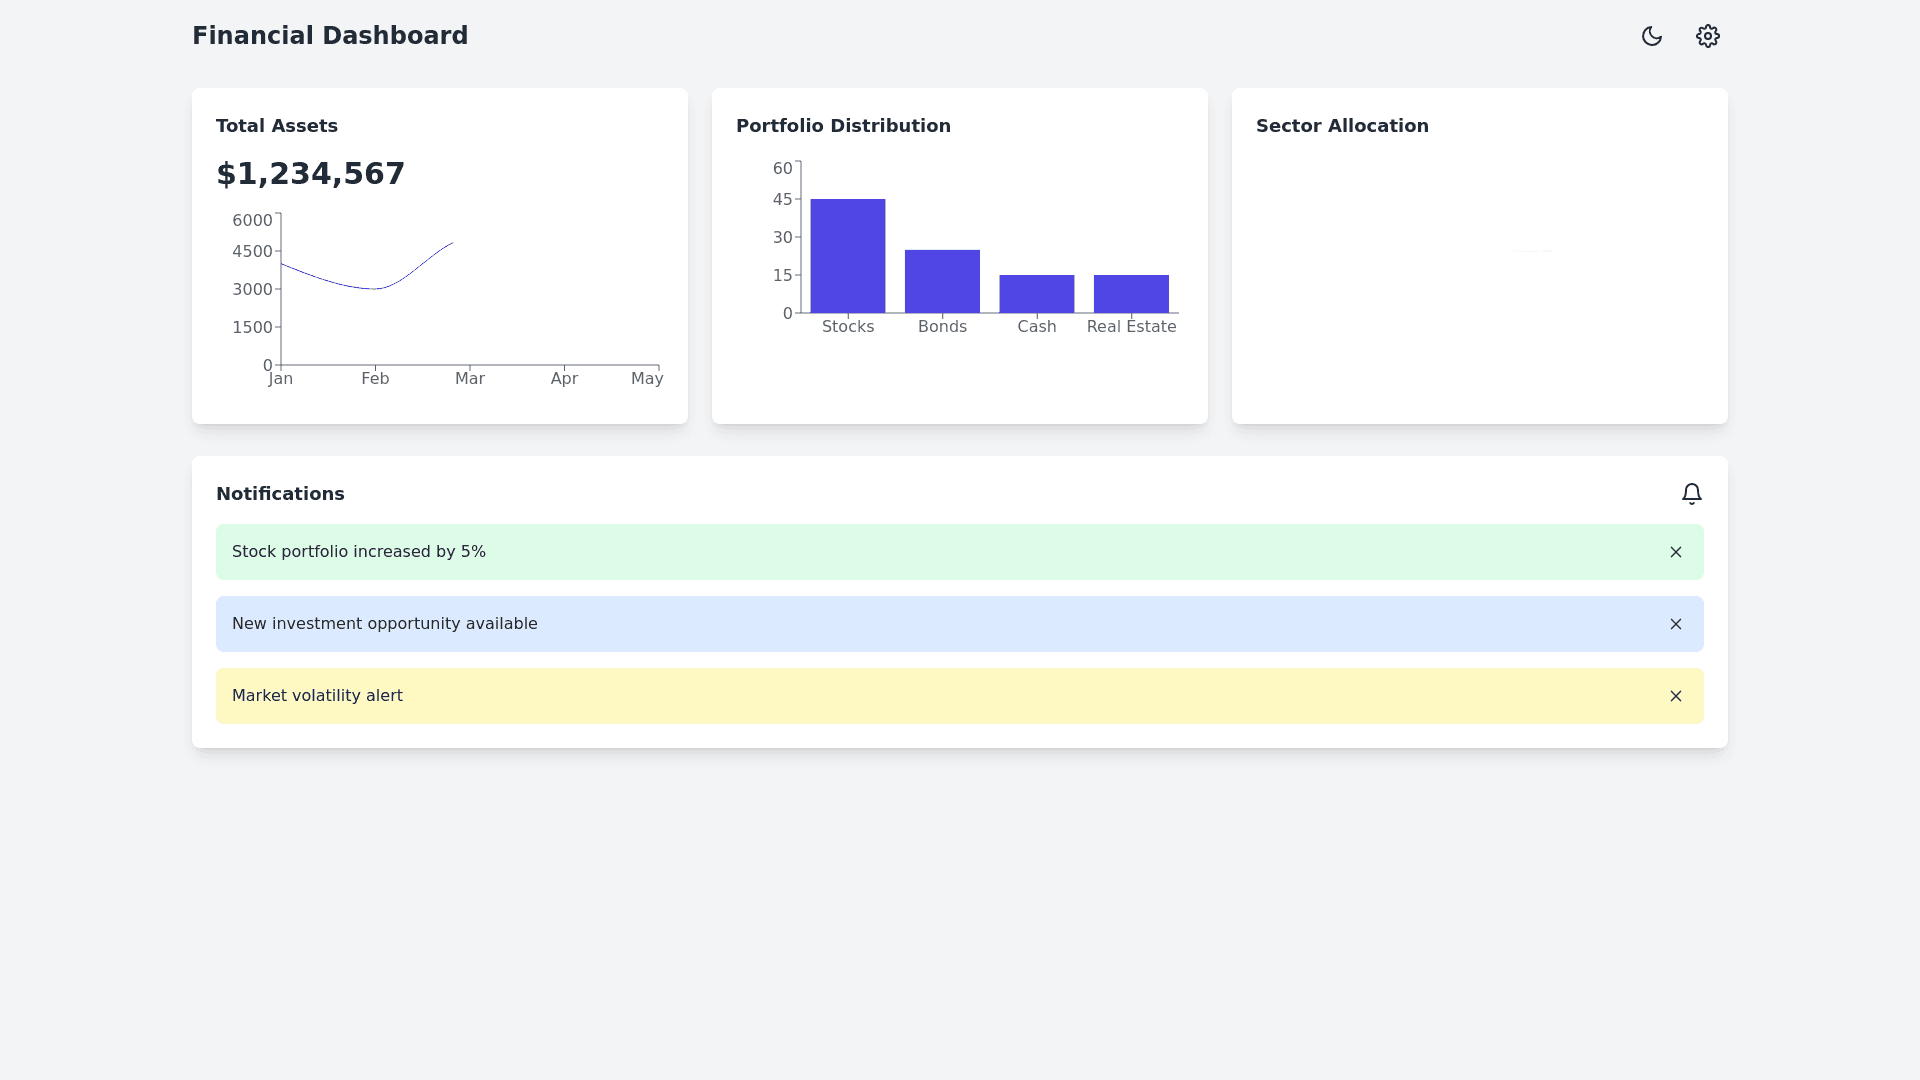The width and height of the screenshot is (1920, 1080).
Task: Dismiss the stock portfolio increase notification
Action: click(1675, 552)
